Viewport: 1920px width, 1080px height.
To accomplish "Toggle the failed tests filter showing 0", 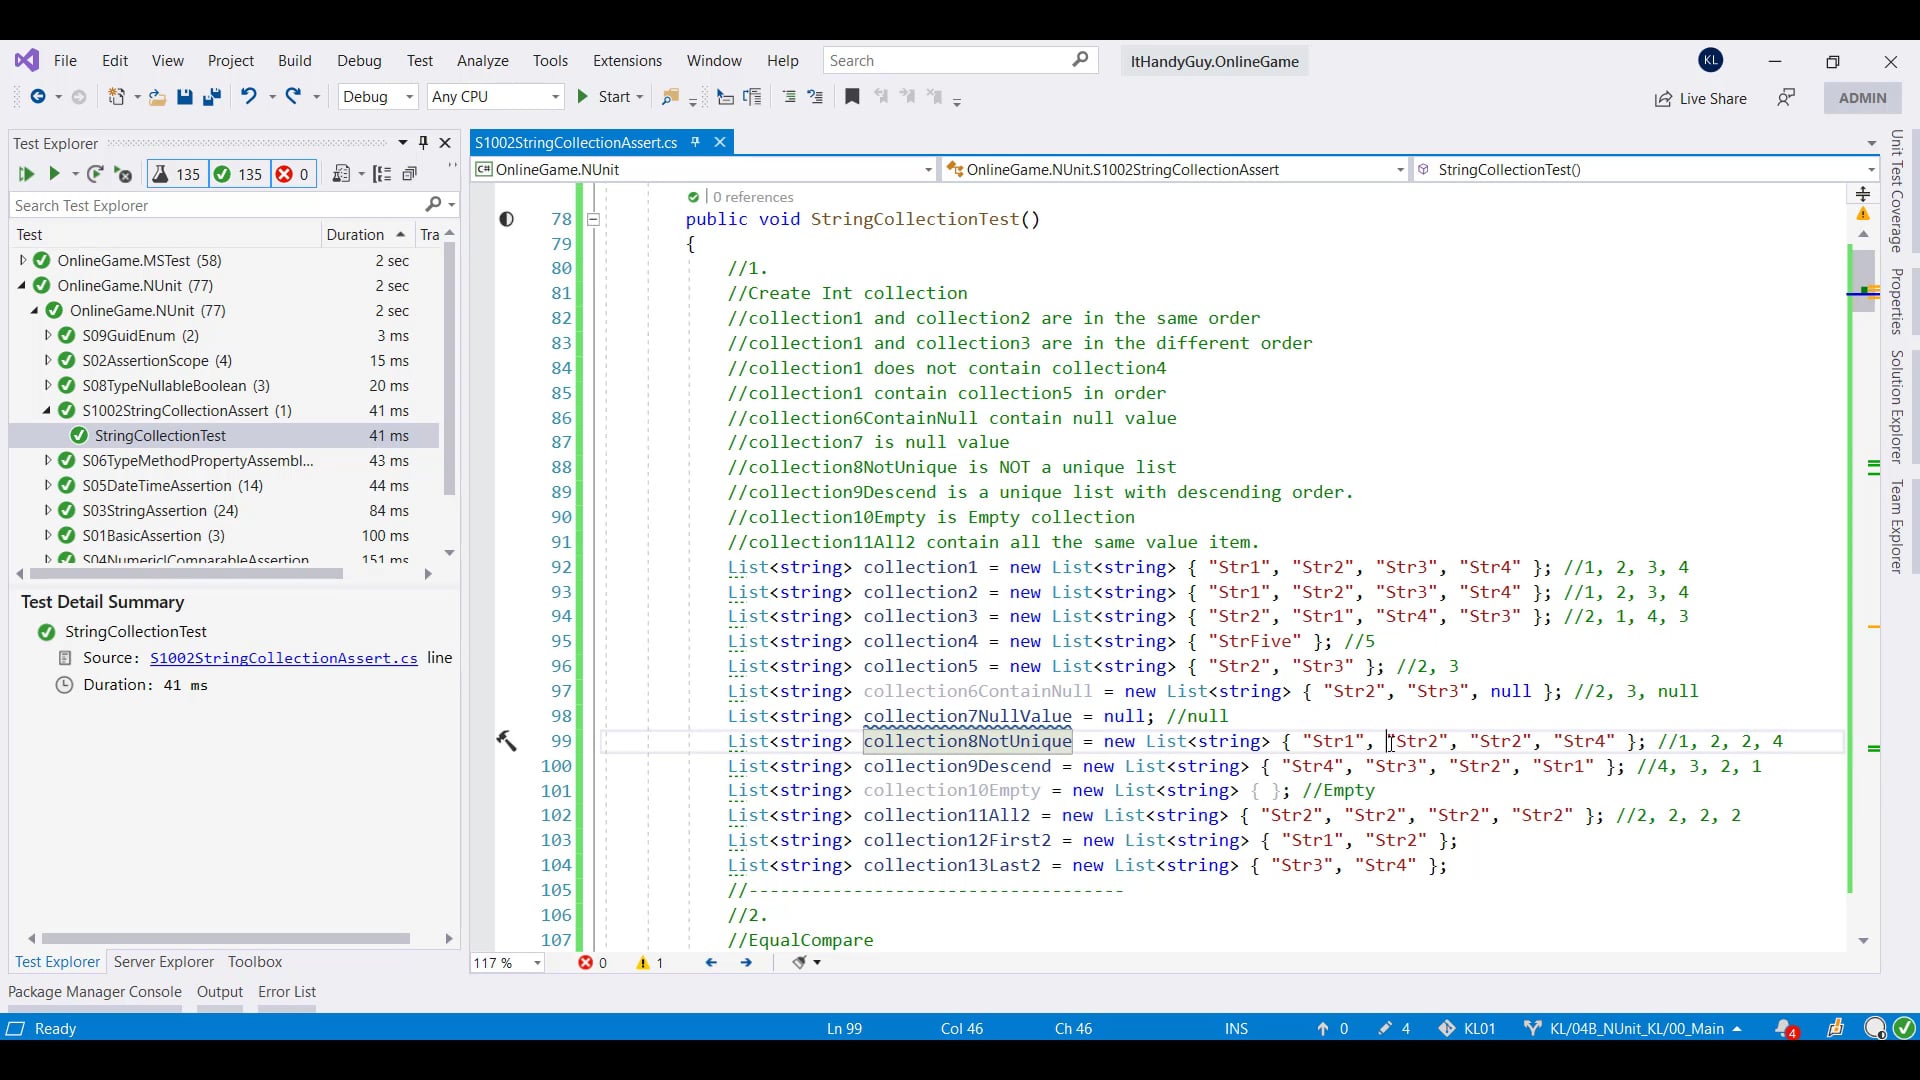I will tap(292, 174).
